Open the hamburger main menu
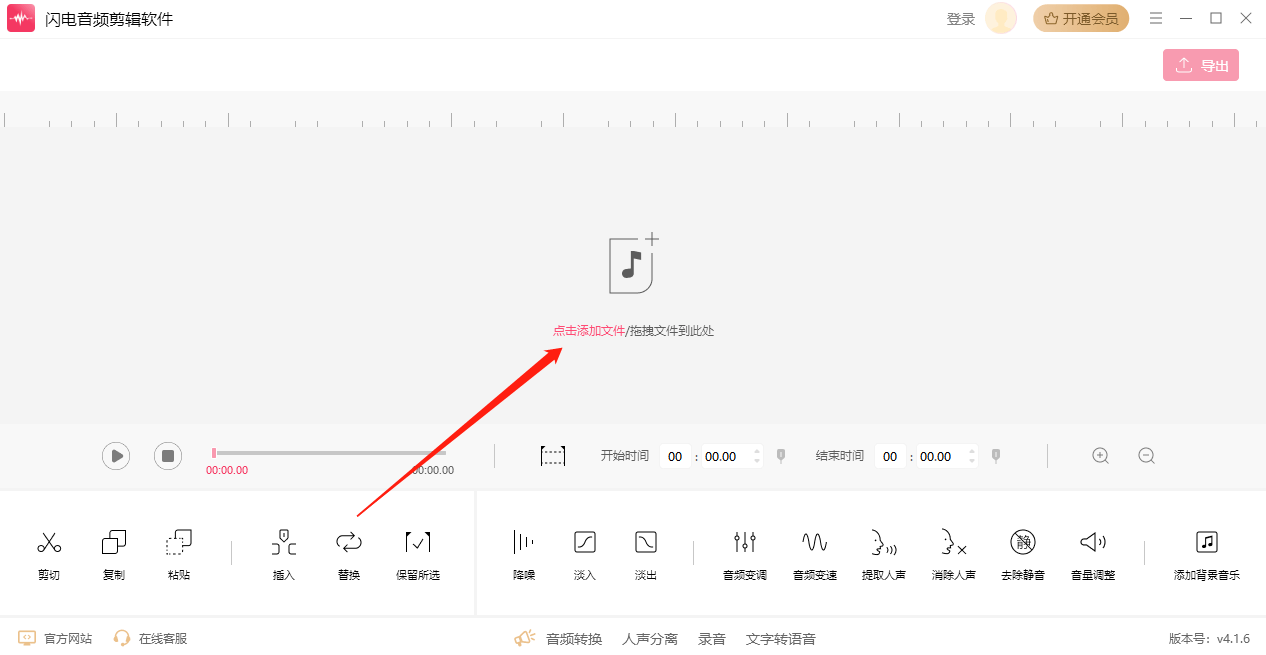Image resolution: width=1266 pixels, height=655 pixels. [1156, 18]
